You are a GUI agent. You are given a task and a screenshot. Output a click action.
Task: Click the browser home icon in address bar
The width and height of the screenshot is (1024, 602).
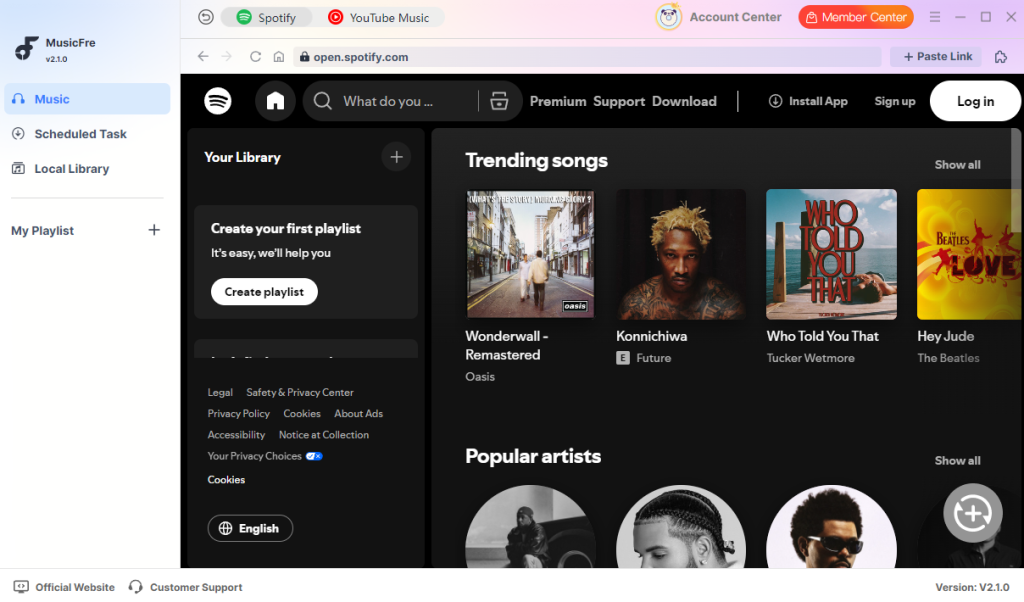point(279,57)
